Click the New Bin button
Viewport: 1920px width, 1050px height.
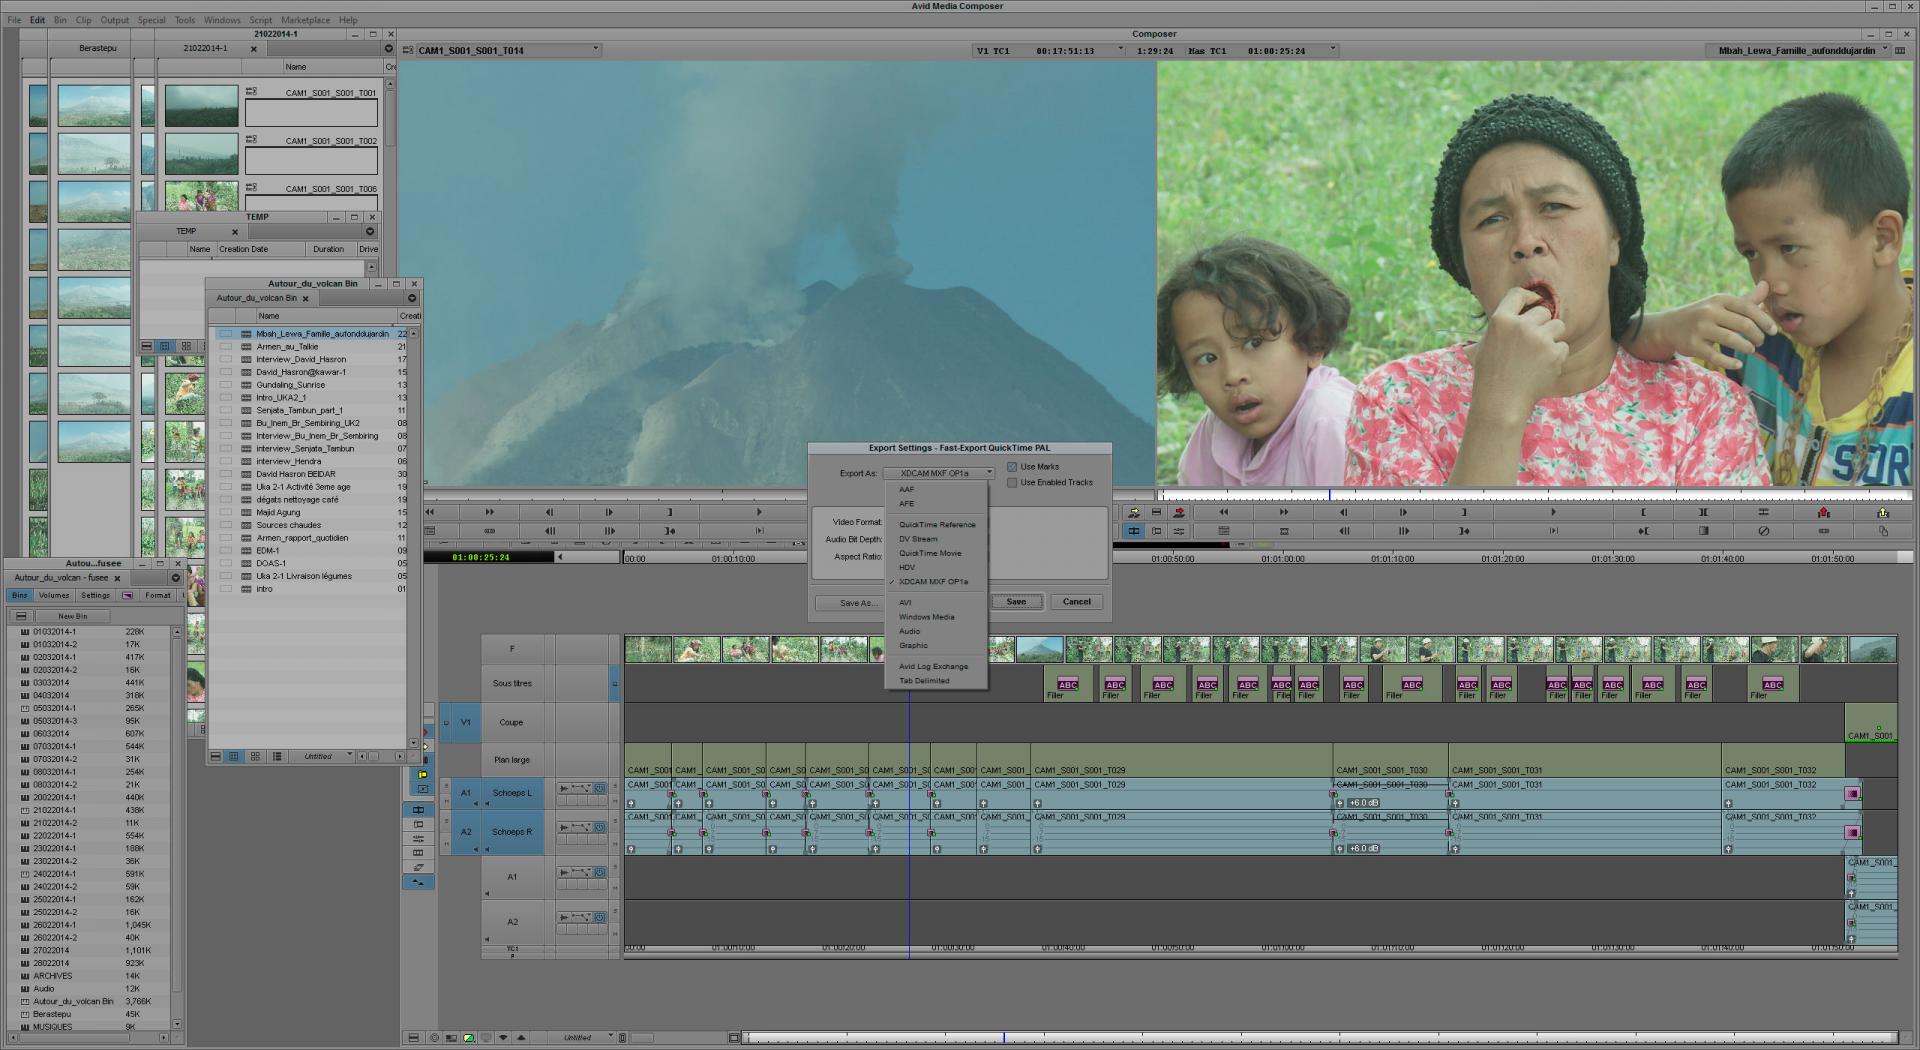click(x=72, y=616)
